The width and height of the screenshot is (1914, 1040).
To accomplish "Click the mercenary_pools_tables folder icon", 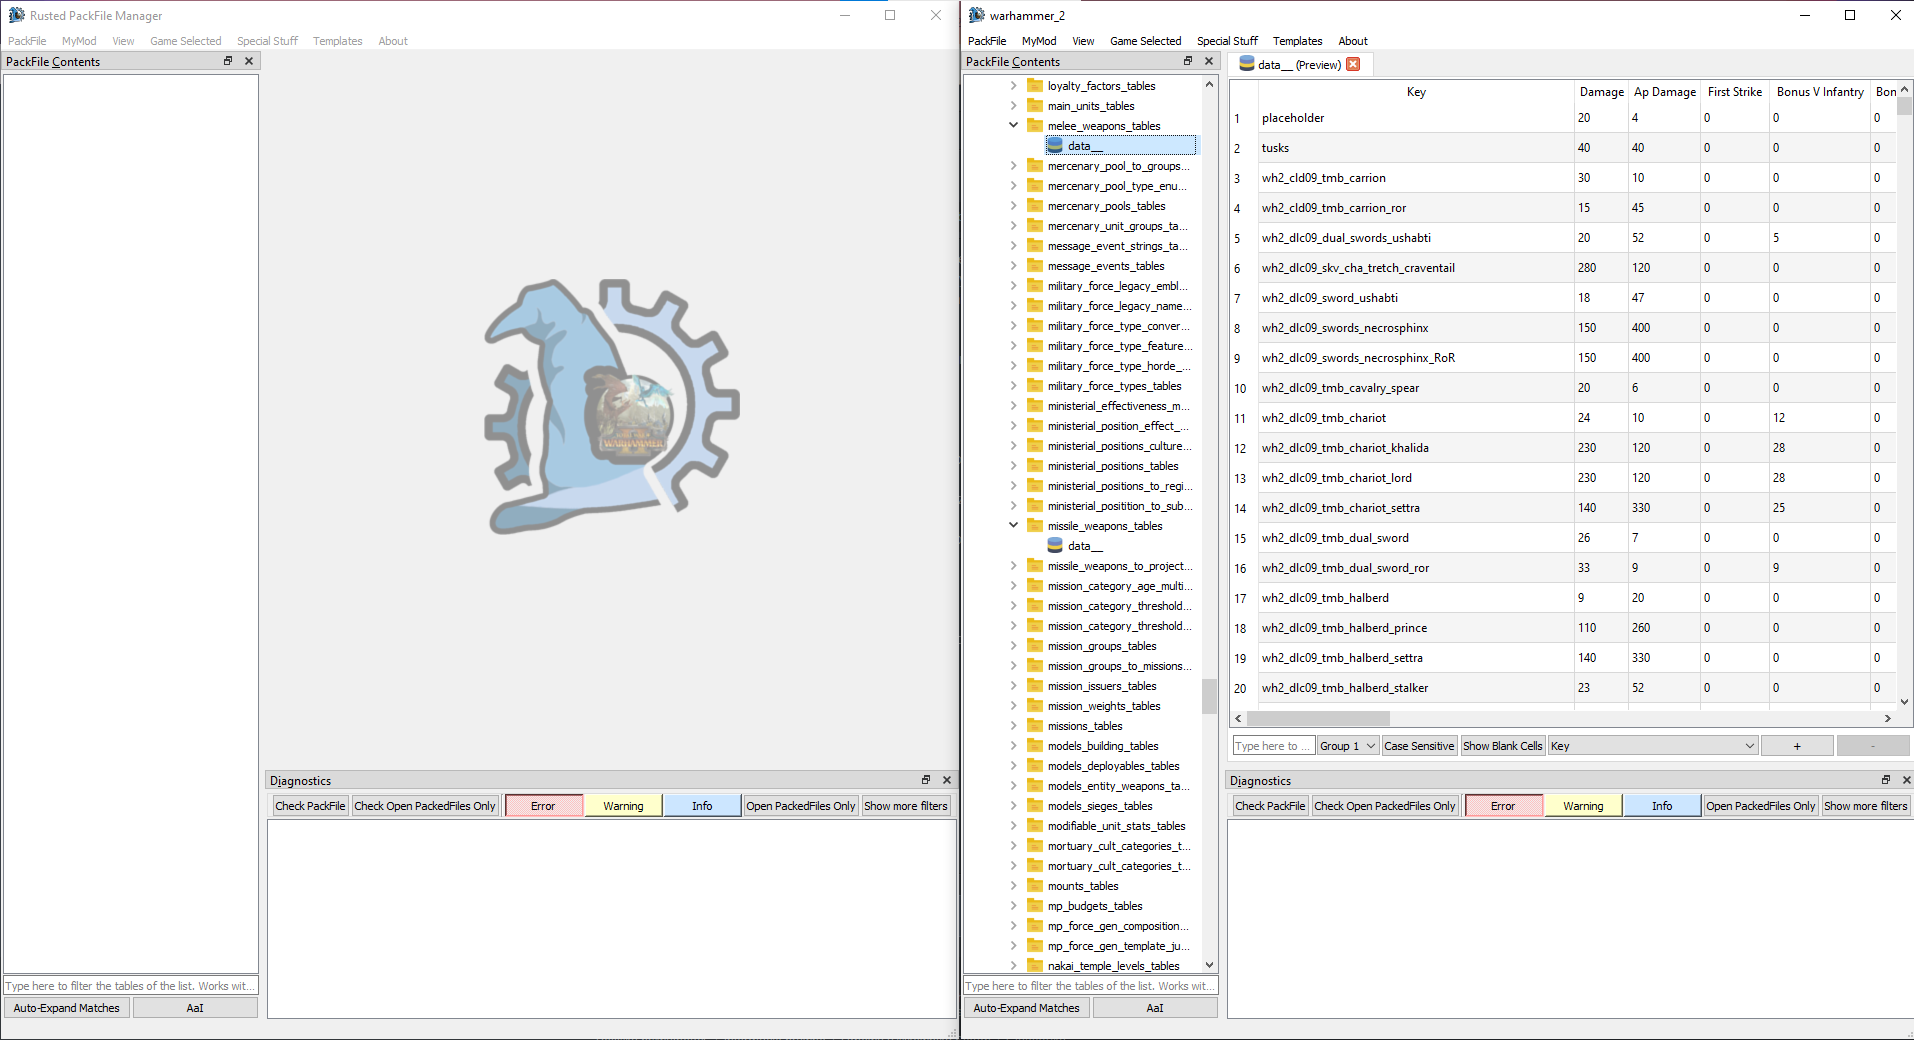I will (x=1035, y=206).
